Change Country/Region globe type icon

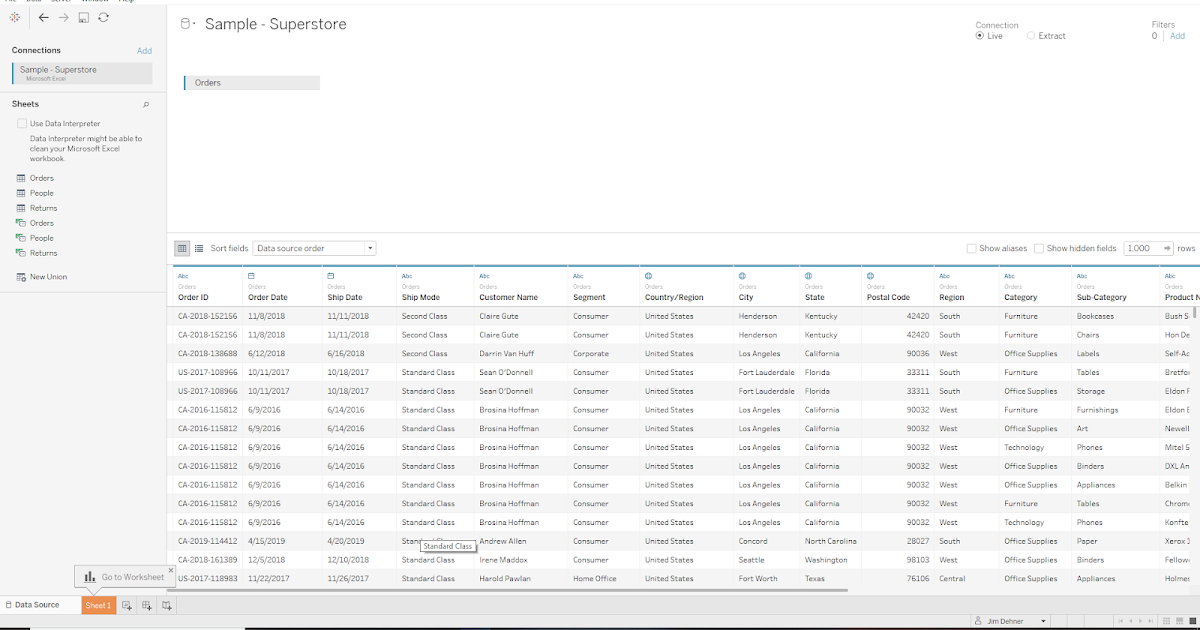click(x=648, y=276)
